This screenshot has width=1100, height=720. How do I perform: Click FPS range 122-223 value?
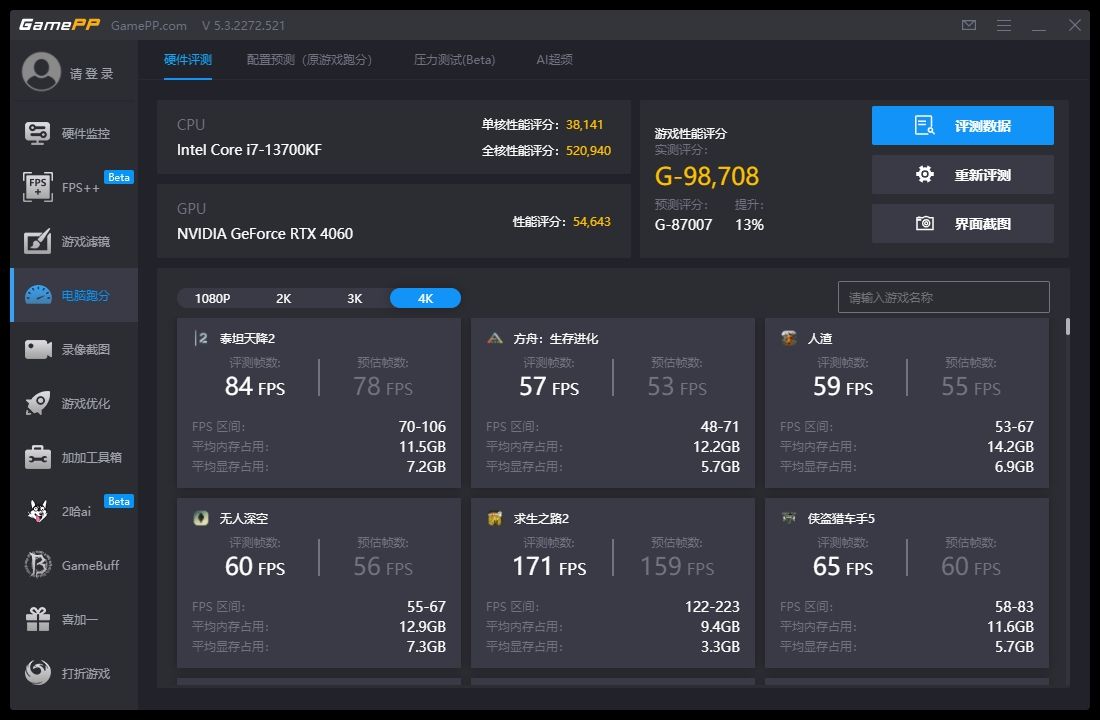[712, 606]
